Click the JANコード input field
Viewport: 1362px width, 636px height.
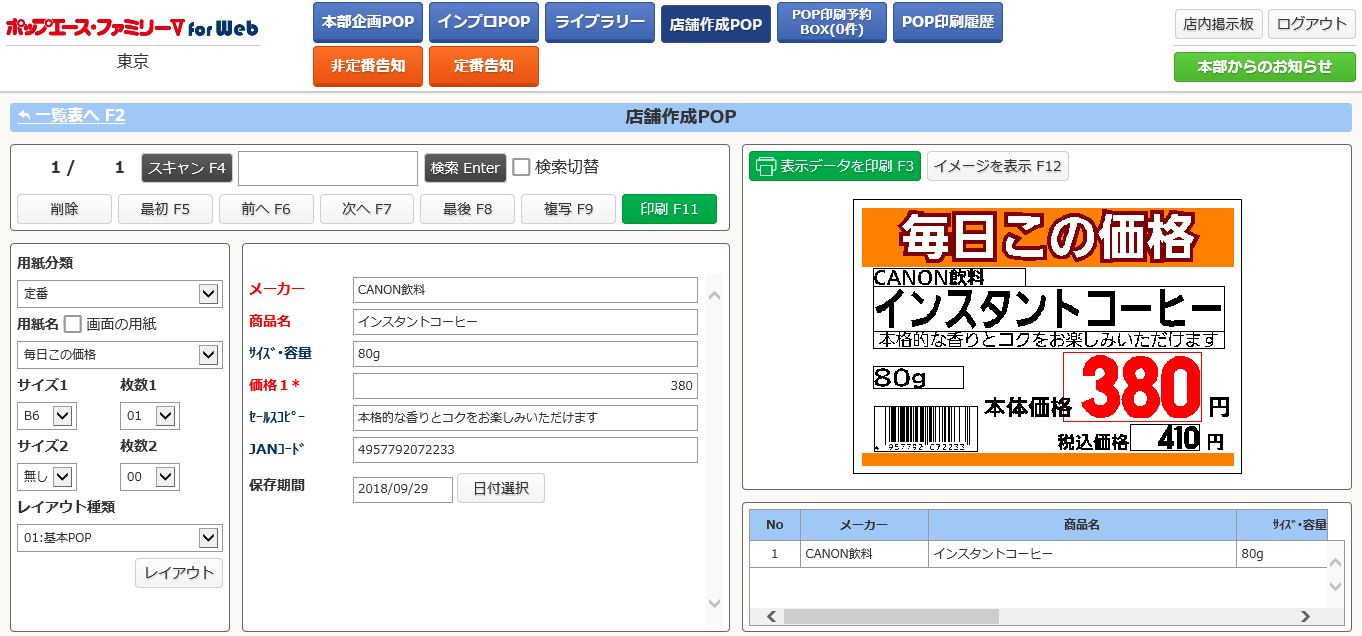click(x=525, y=450)
